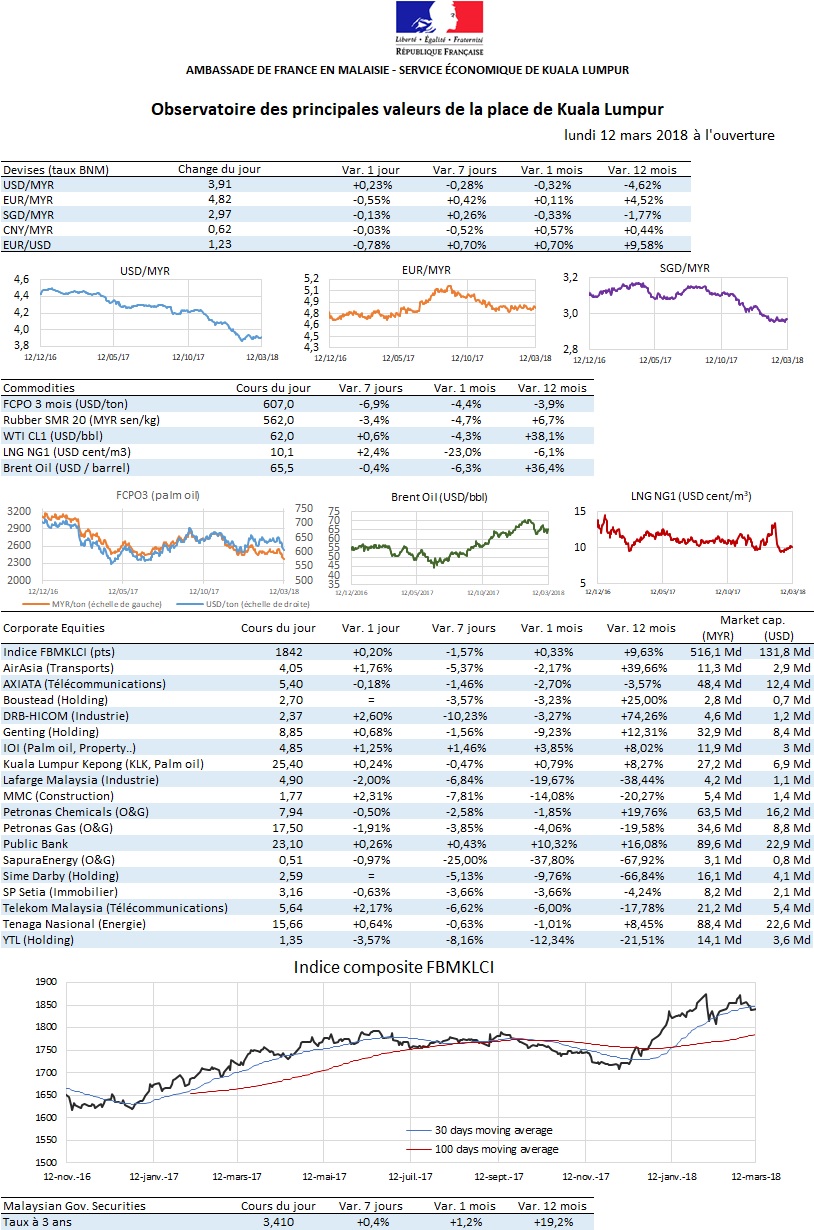This screenshot has width=814, height=1230.
Task: Click the 'MMC (Construction)' row label
Action: click(58, 796)
